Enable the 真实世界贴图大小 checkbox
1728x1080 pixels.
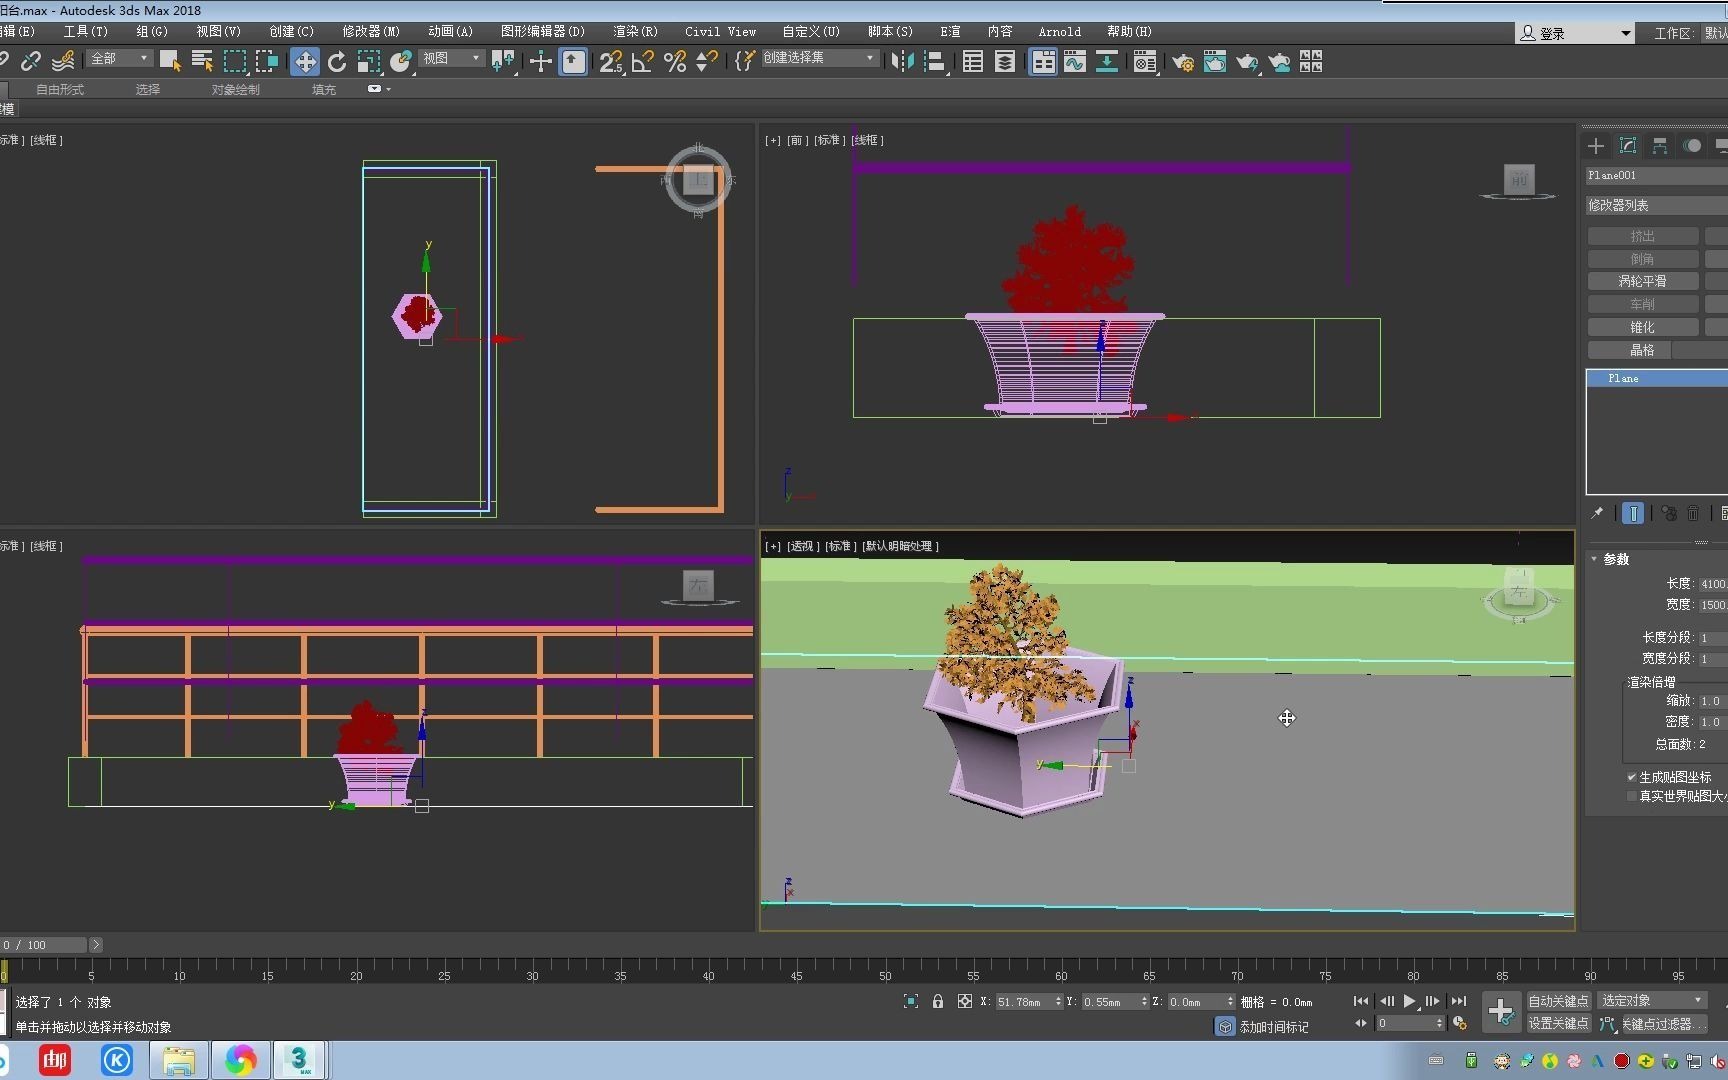click(1634, 796)
